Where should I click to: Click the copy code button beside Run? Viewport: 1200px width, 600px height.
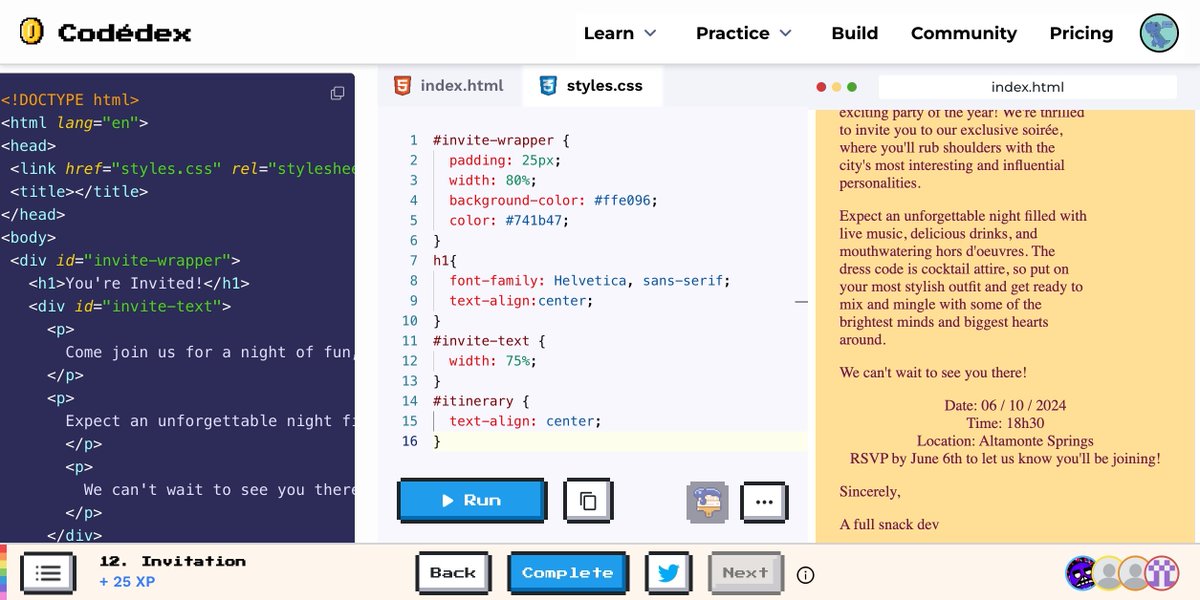[x=588, y=501]
